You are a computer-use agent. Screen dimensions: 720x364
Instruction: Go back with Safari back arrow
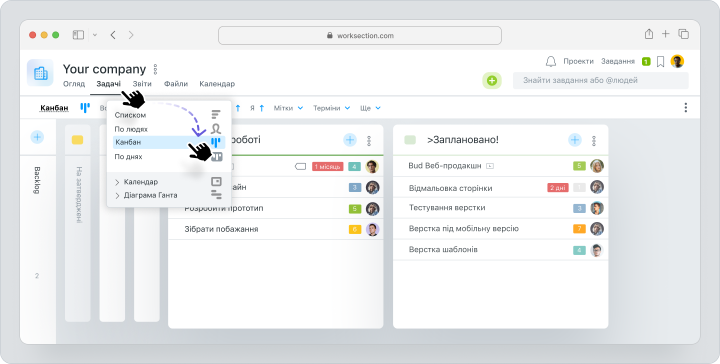tap(113, 35)
